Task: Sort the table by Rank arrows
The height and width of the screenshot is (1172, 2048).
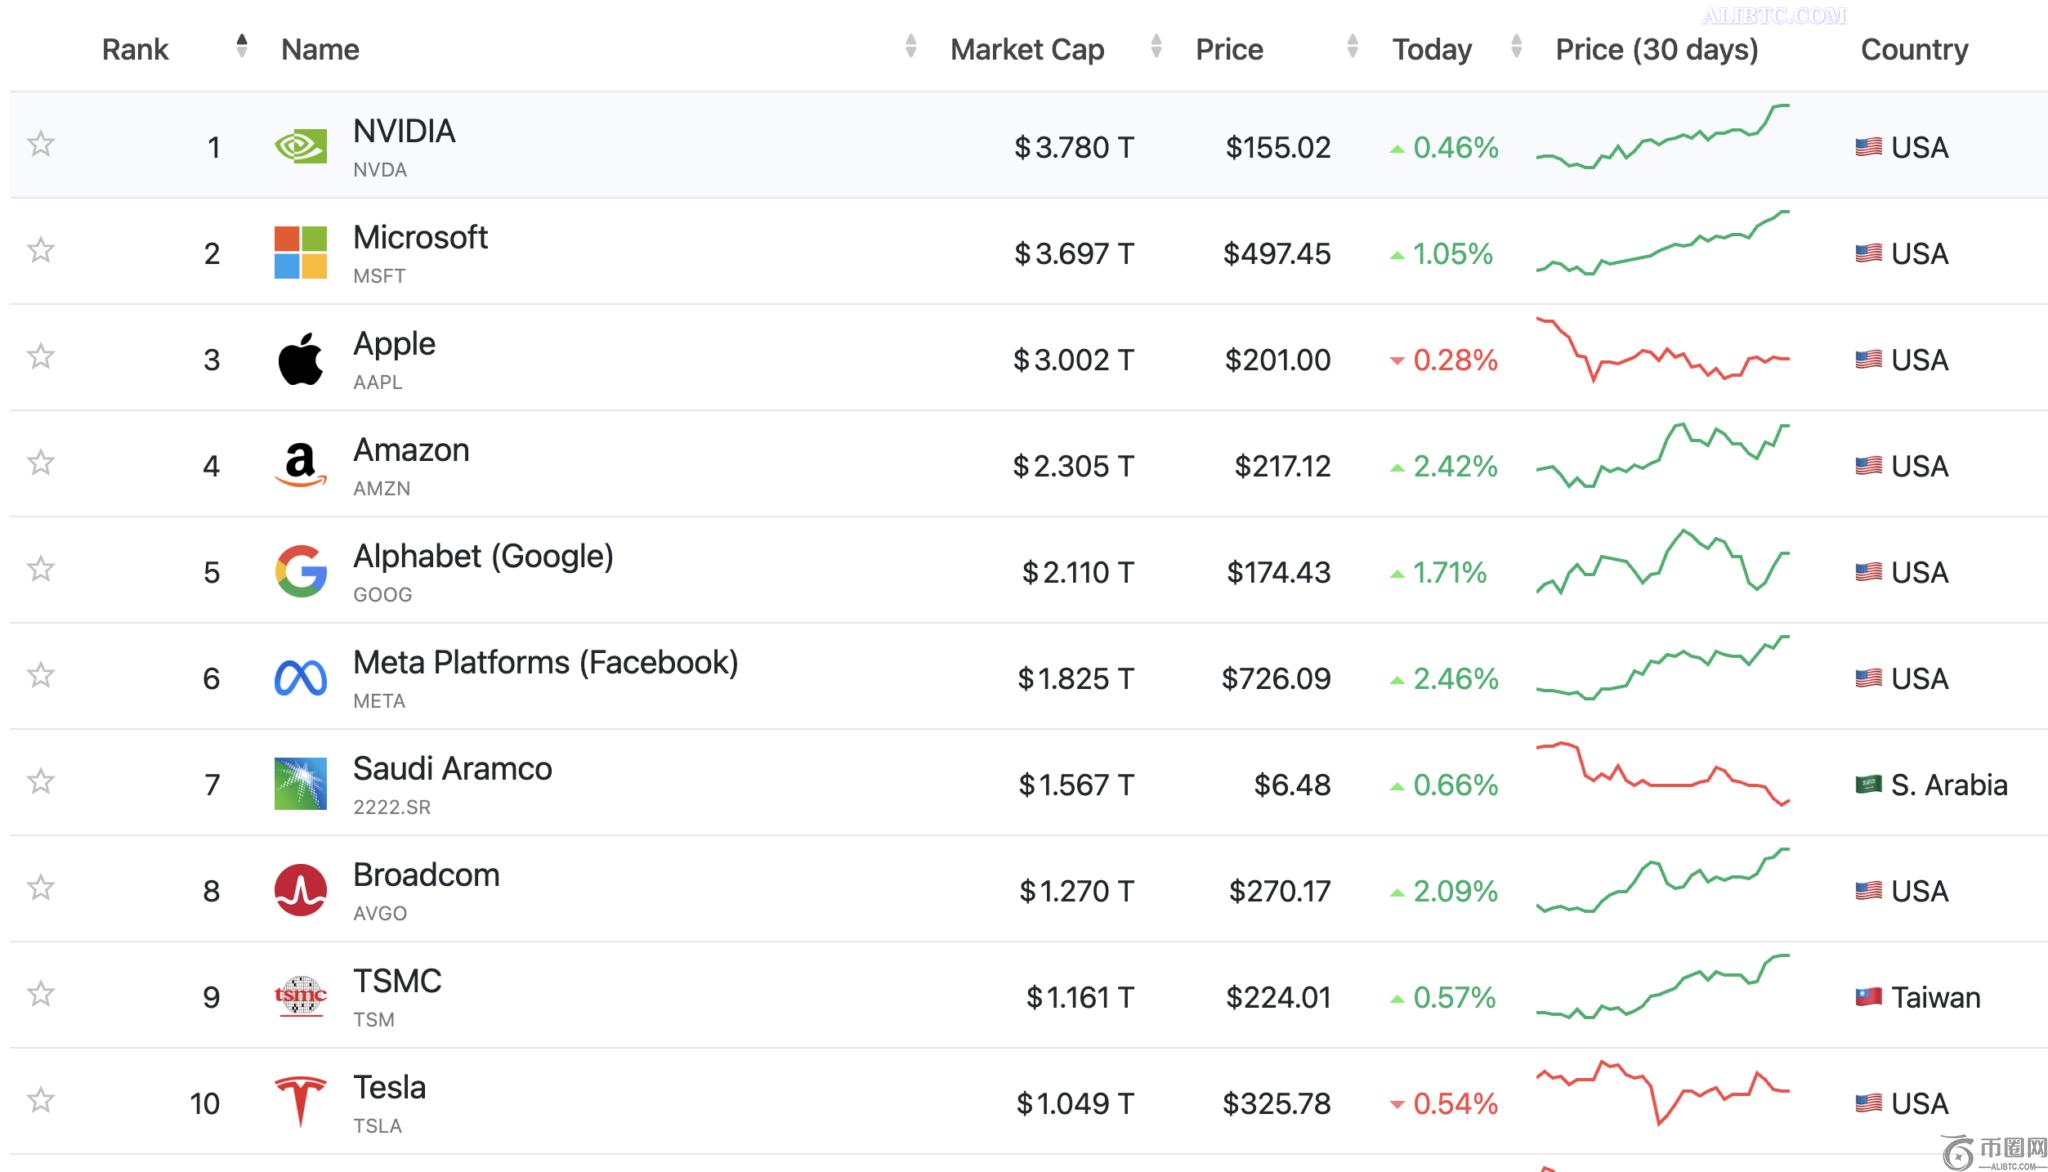Action: [241, 45]
